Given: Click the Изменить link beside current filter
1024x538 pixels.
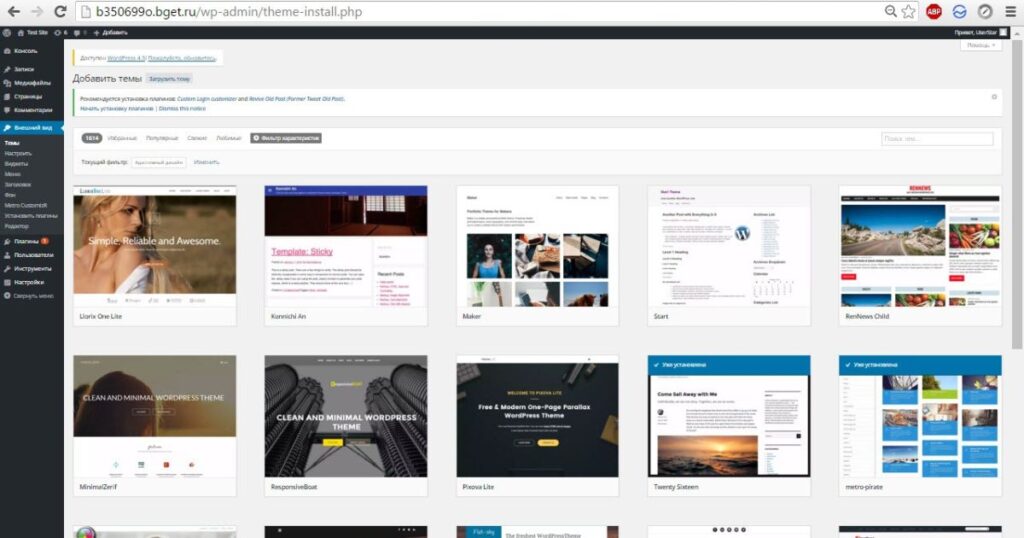Looking at the screenshot, I should (x=206, y=162).
